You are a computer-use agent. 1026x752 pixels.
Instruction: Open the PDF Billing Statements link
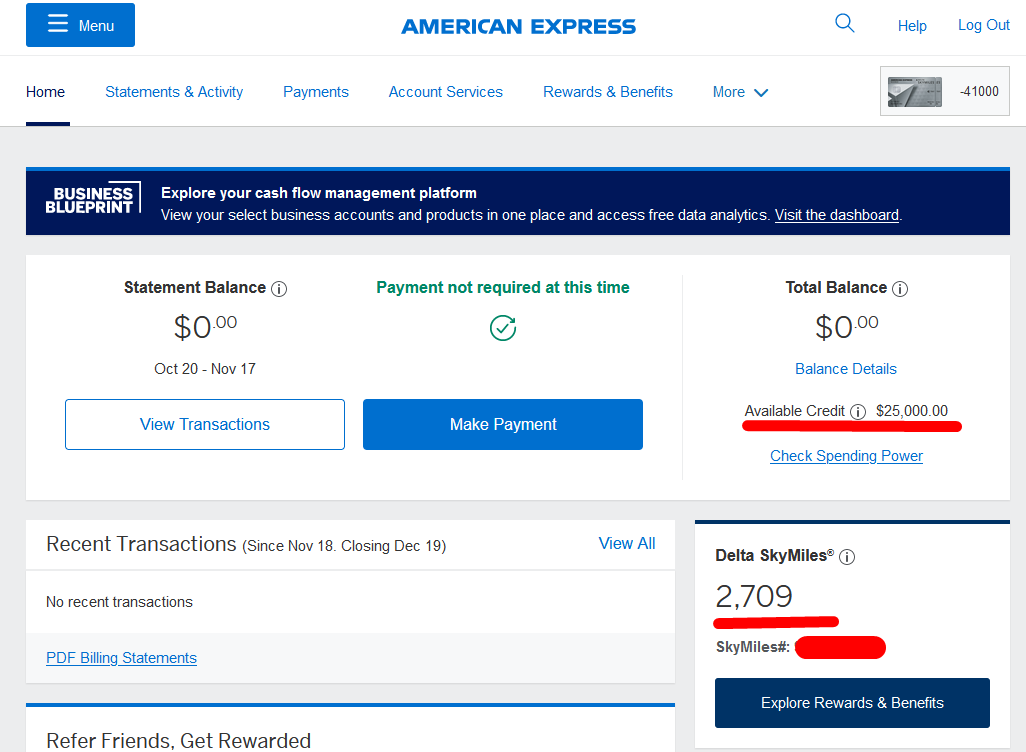pos(121,658)
